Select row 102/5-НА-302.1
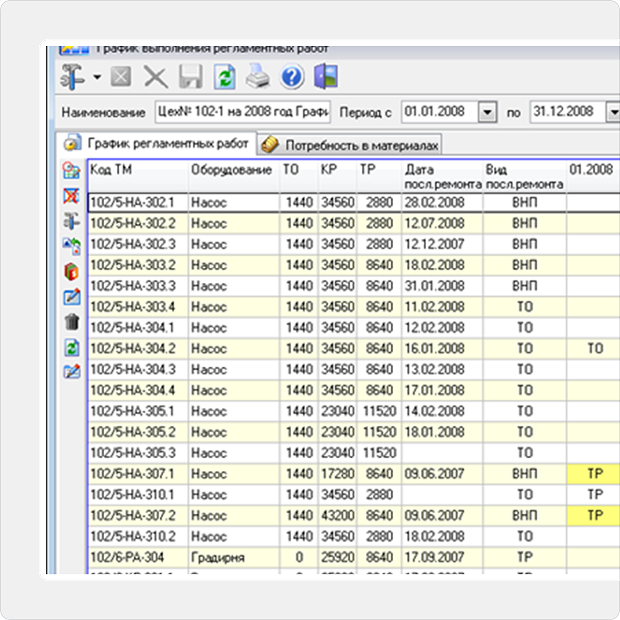 point(353,202)
